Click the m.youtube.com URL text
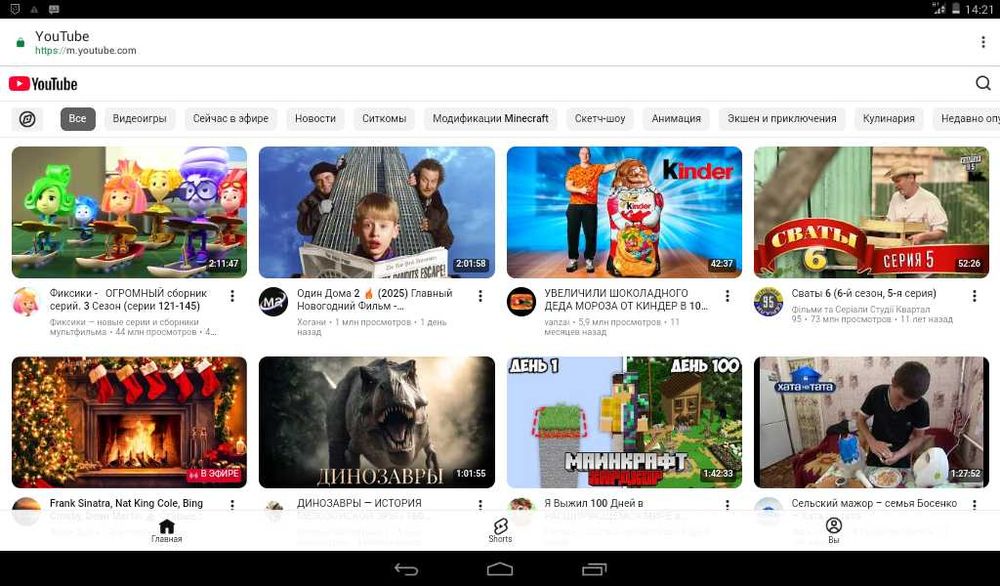This screenshot has height=586, width=1000. 85,50
